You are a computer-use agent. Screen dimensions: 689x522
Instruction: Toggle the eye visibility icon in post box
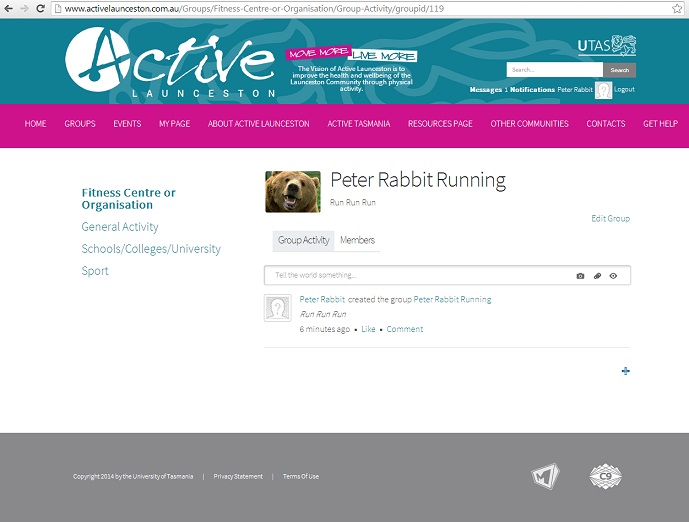(613, 275)
